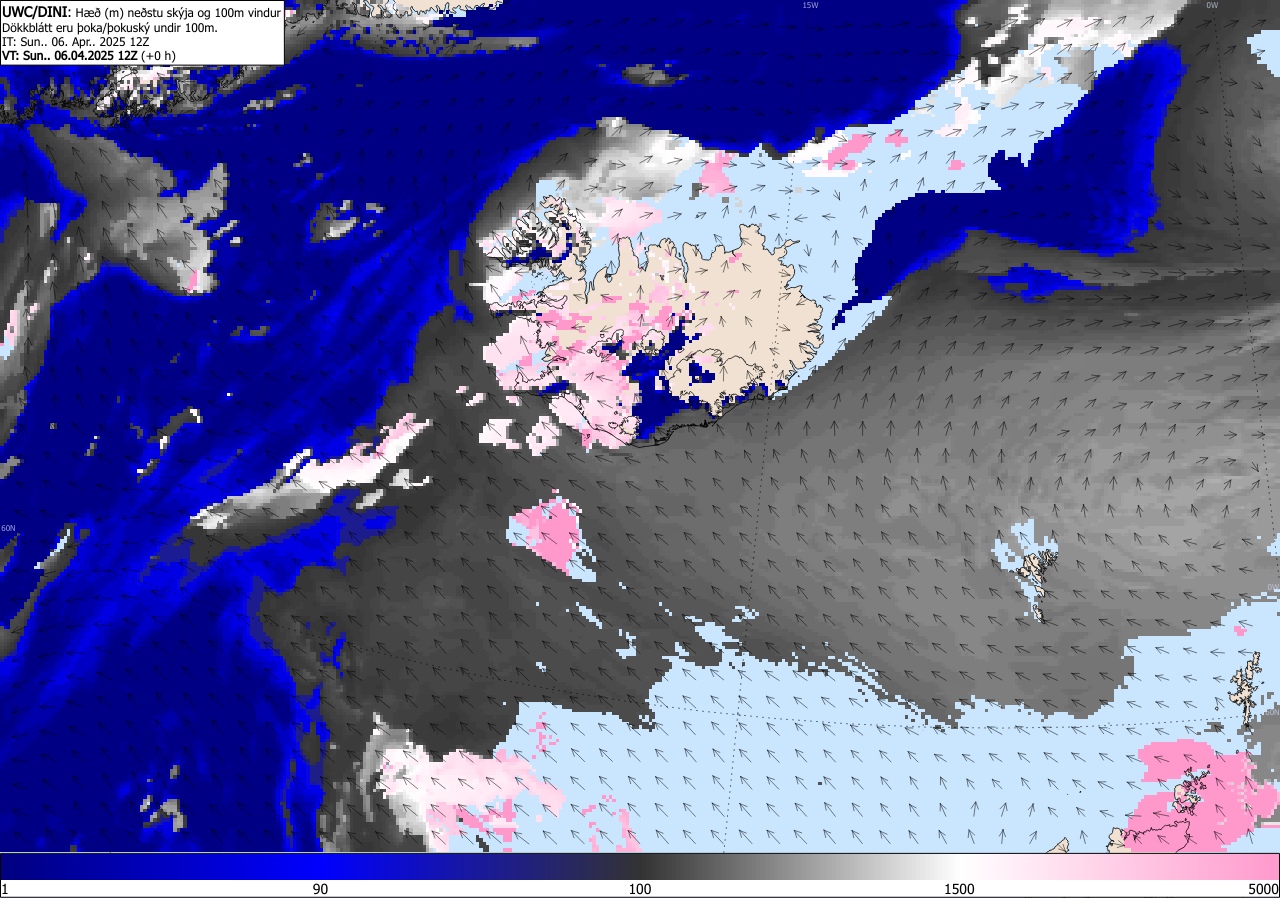Screen dimensions: 1280x898
Task: Click the '60N' latitude label
Action: 8,528
